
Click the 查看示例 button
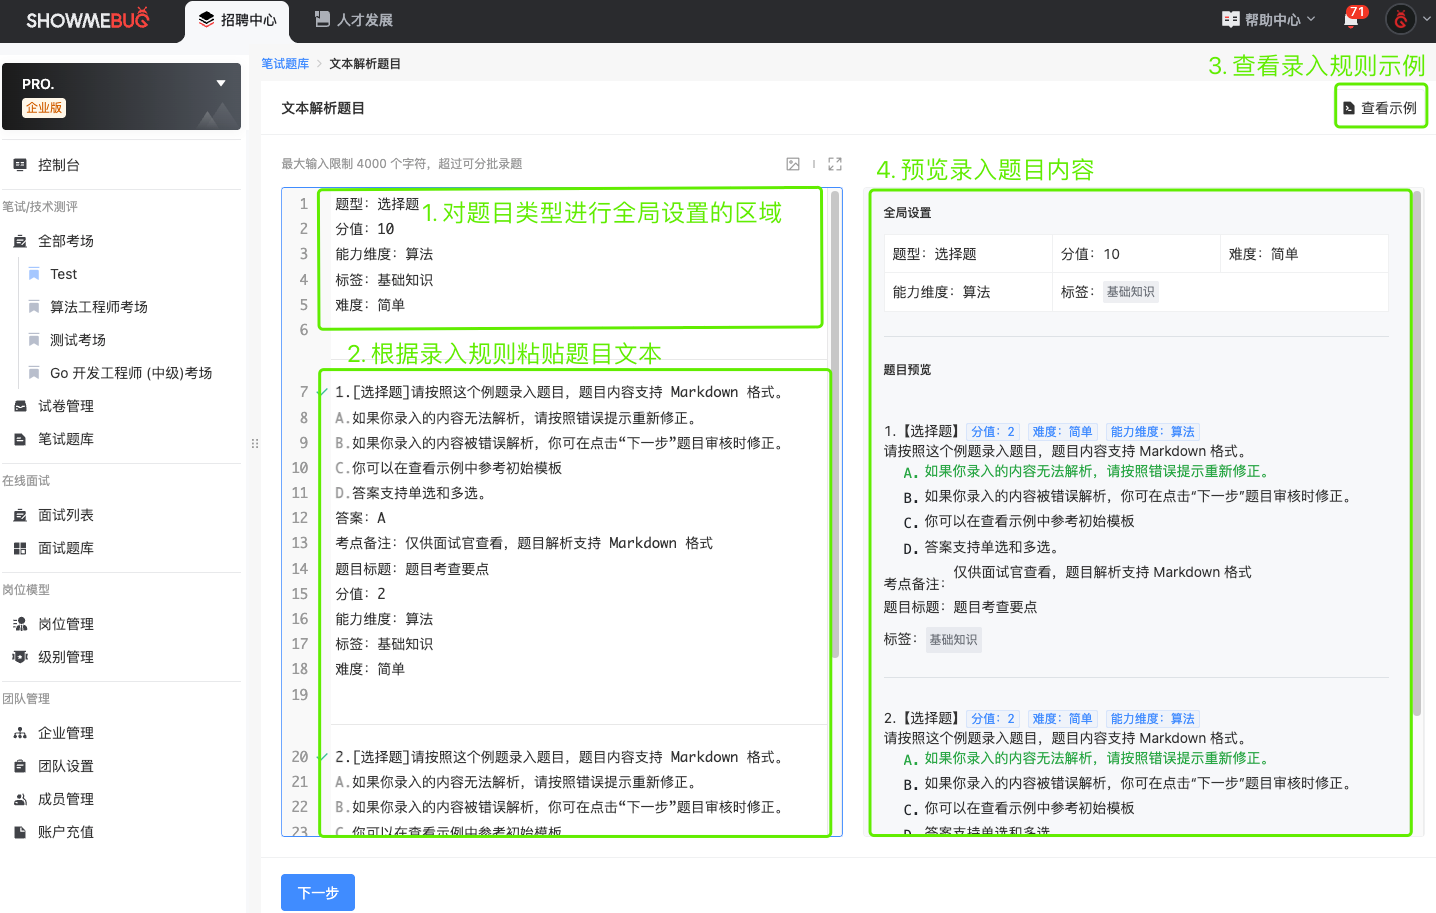click(x=1380, y=108)
